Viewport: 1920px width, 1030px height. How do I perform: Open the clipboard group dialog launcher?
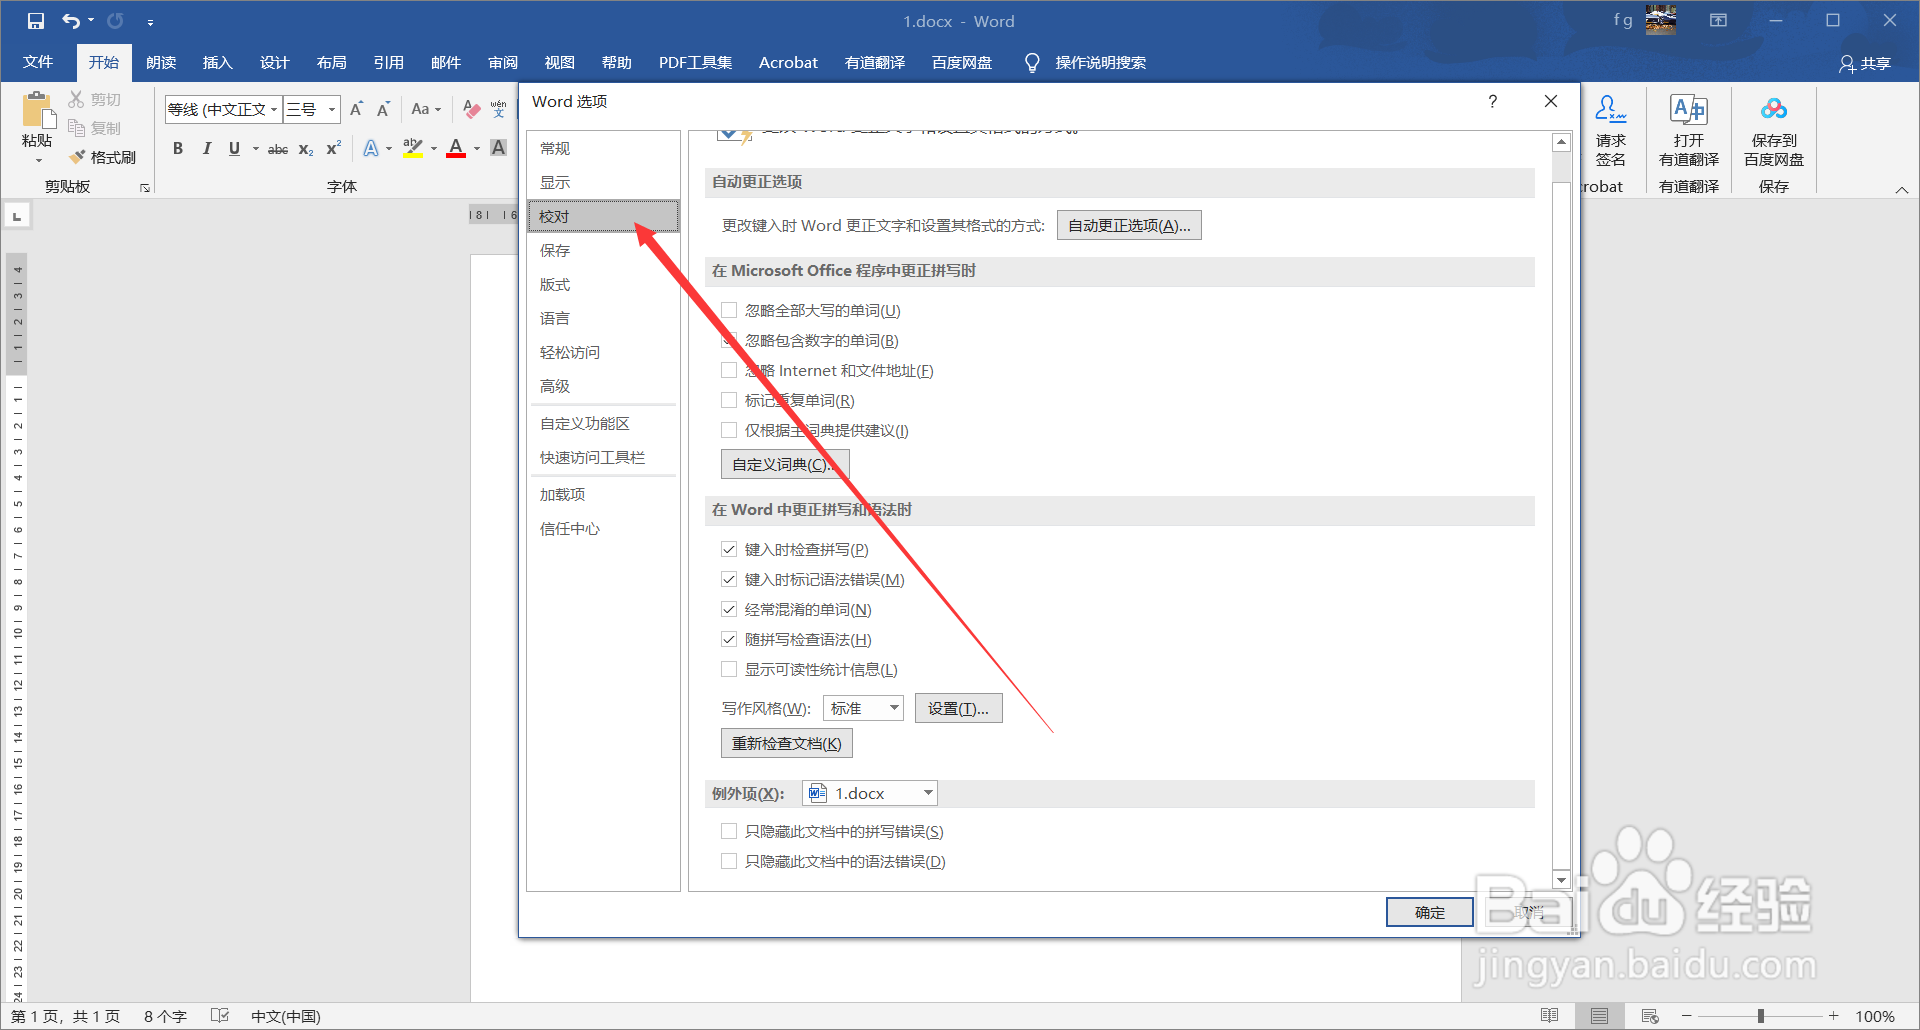coord(145,188)
